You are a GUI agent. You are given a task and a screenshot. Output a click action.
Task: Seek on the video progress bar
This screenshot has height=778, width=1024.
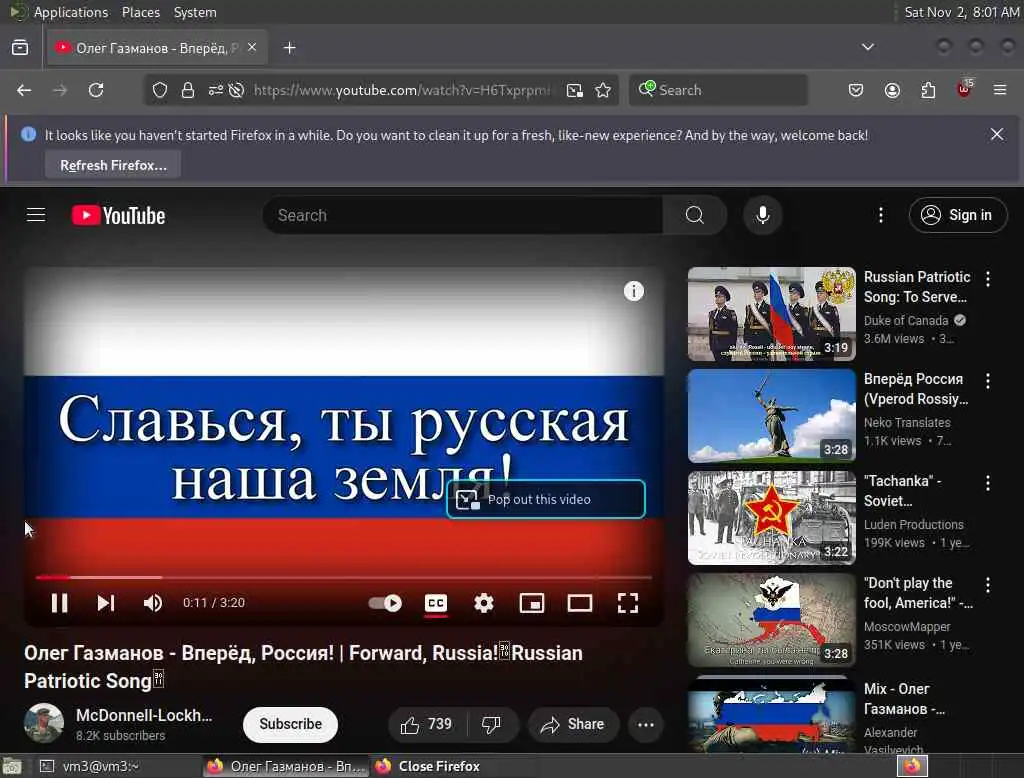point(344,577)
